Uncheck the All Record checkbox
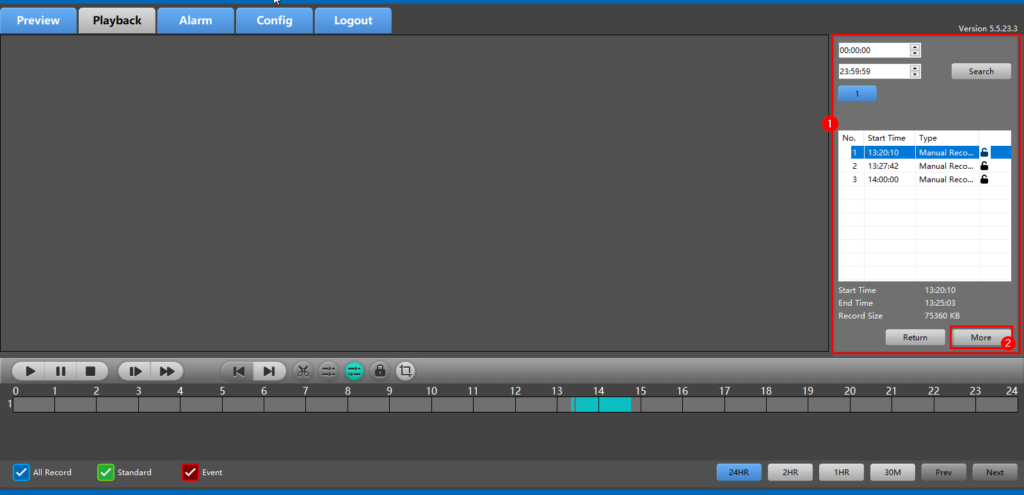 (21, 472)
